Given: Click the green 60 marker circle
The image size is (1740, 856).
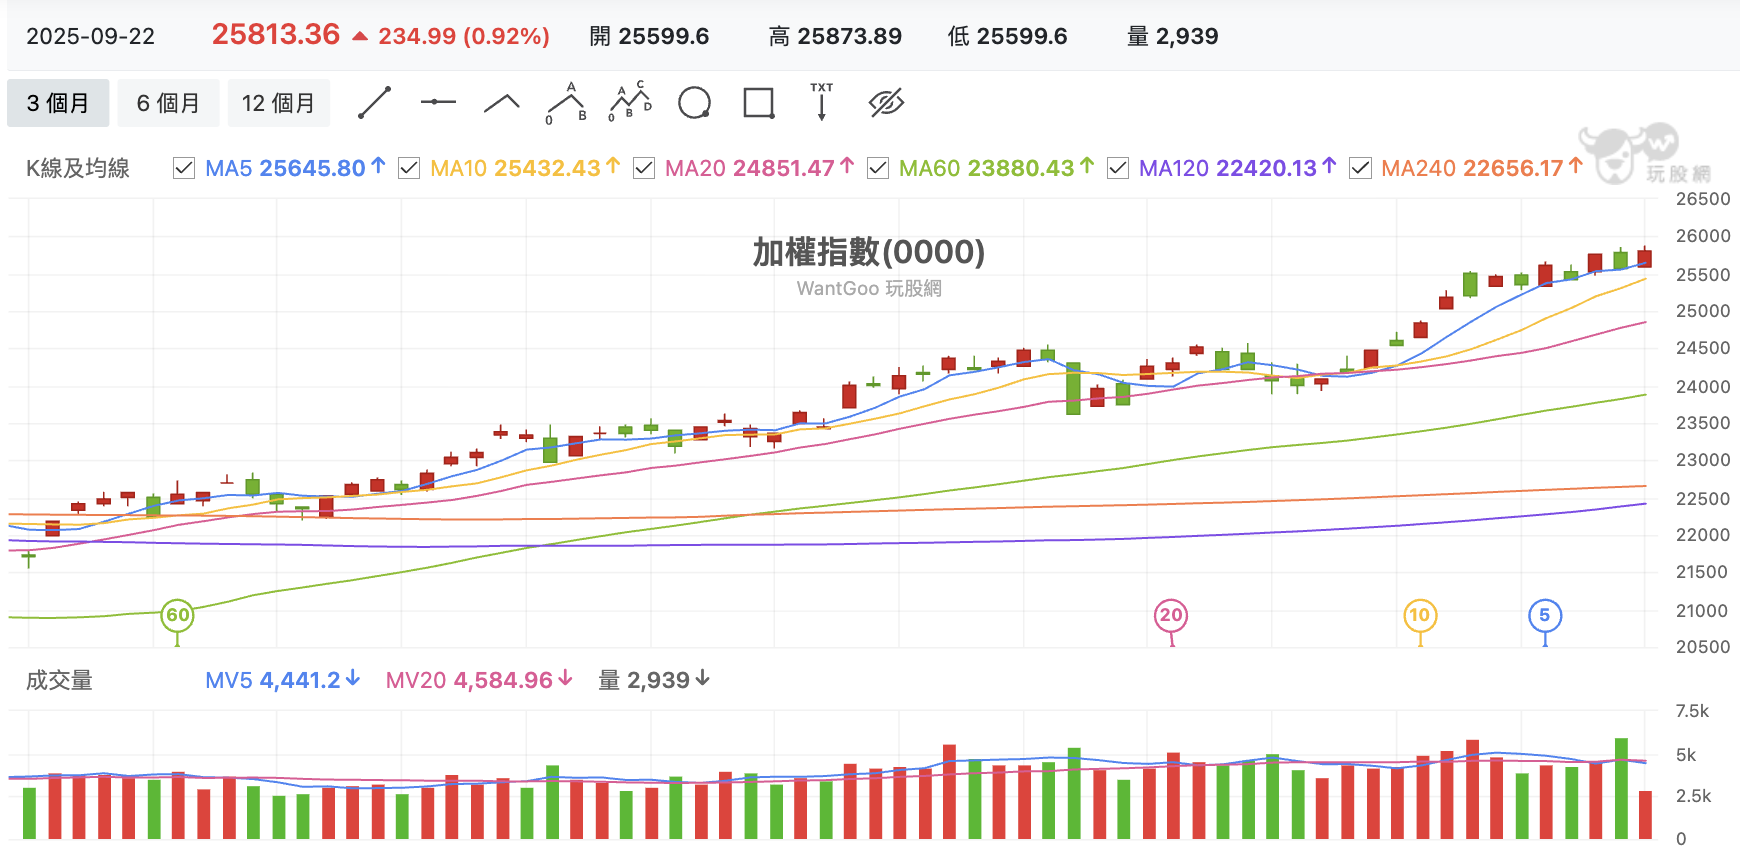Looking at the screenshot, I should (x=177, y=615).
